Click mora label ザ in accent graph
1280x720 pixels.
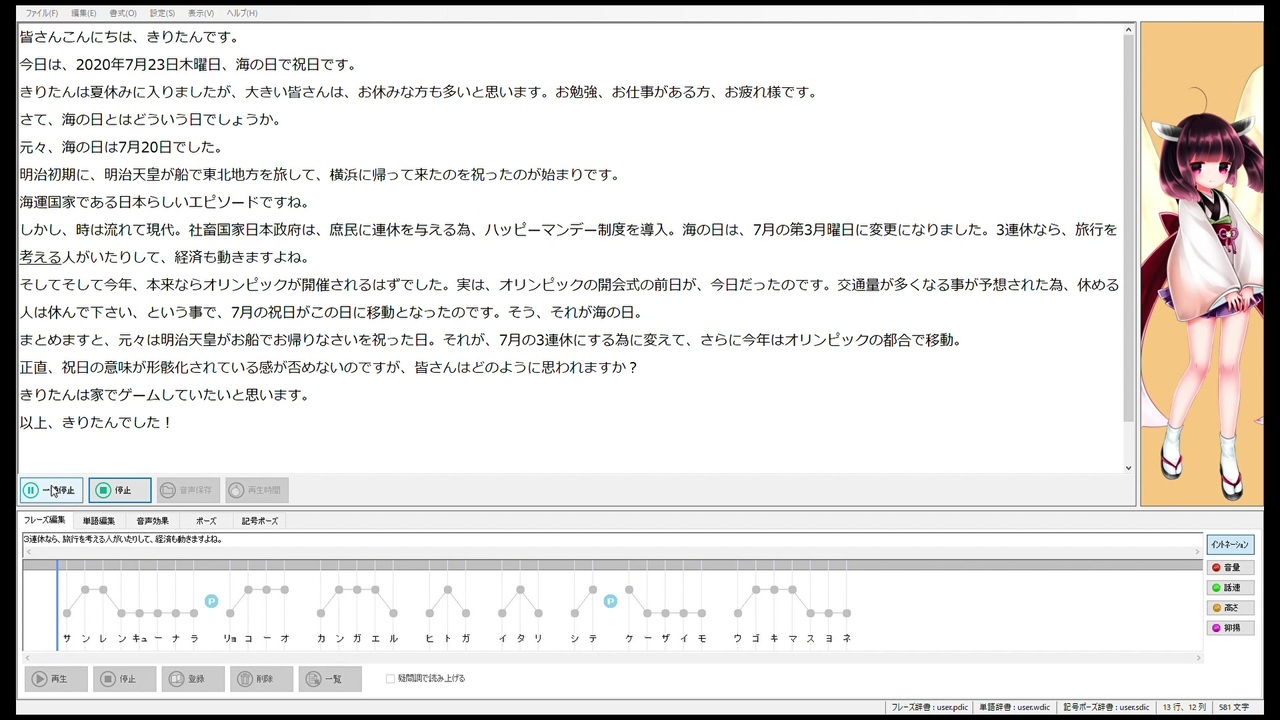(x=665, y=638)
